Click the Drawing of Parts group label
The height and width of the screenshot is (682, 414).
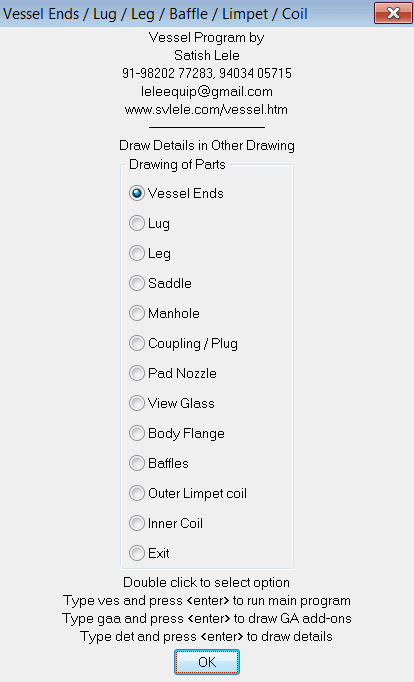[x=177, y=164]
